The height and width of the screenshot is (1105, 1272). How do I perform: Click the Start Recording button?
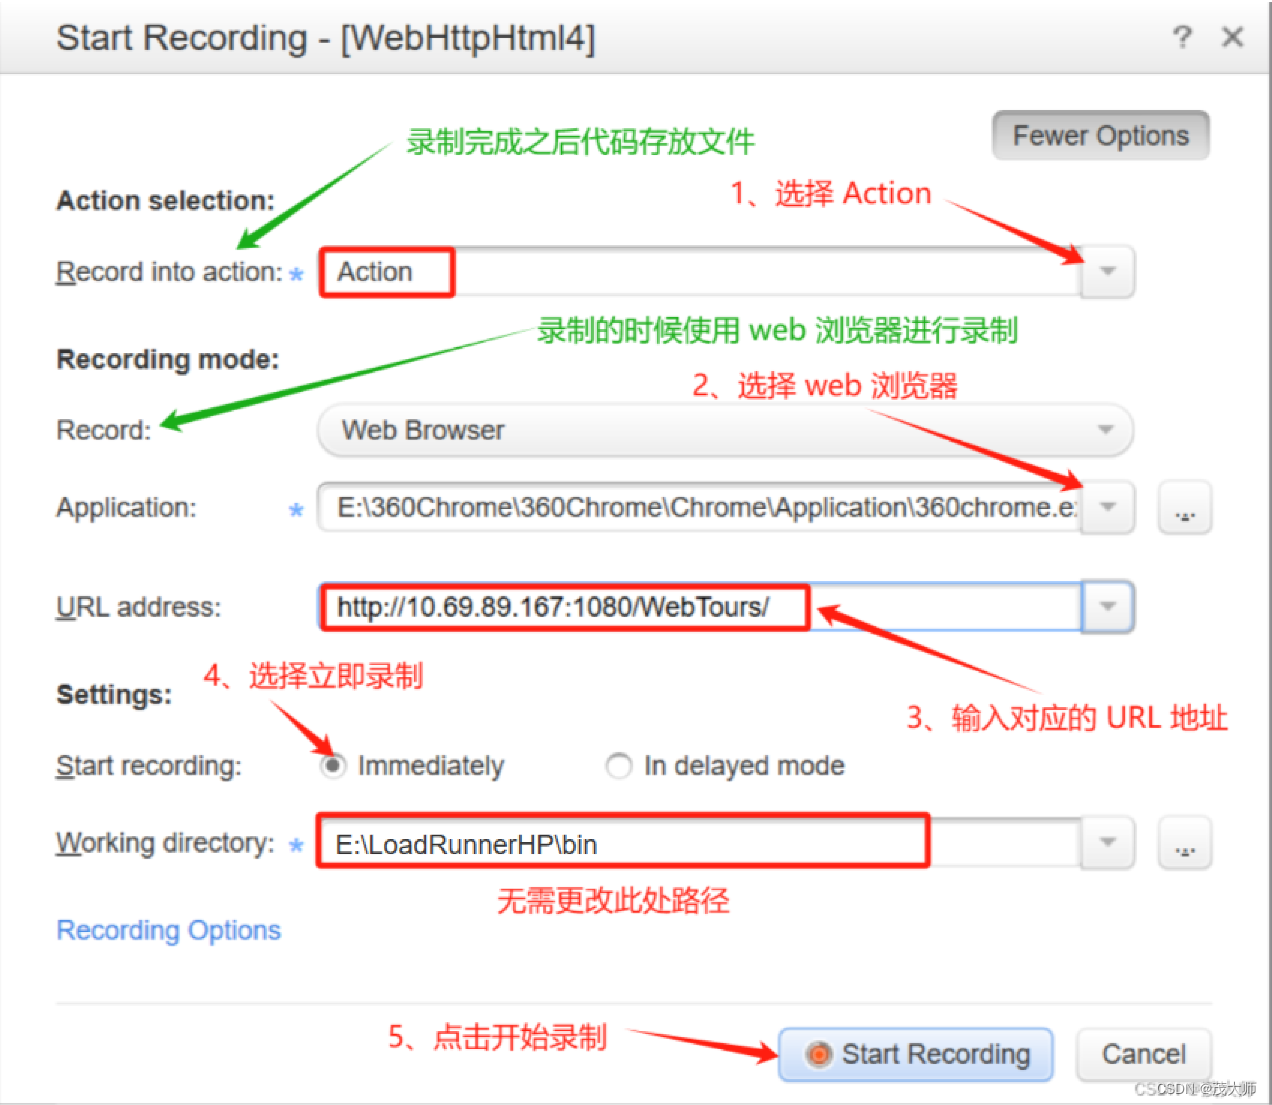pos(915,1054)
